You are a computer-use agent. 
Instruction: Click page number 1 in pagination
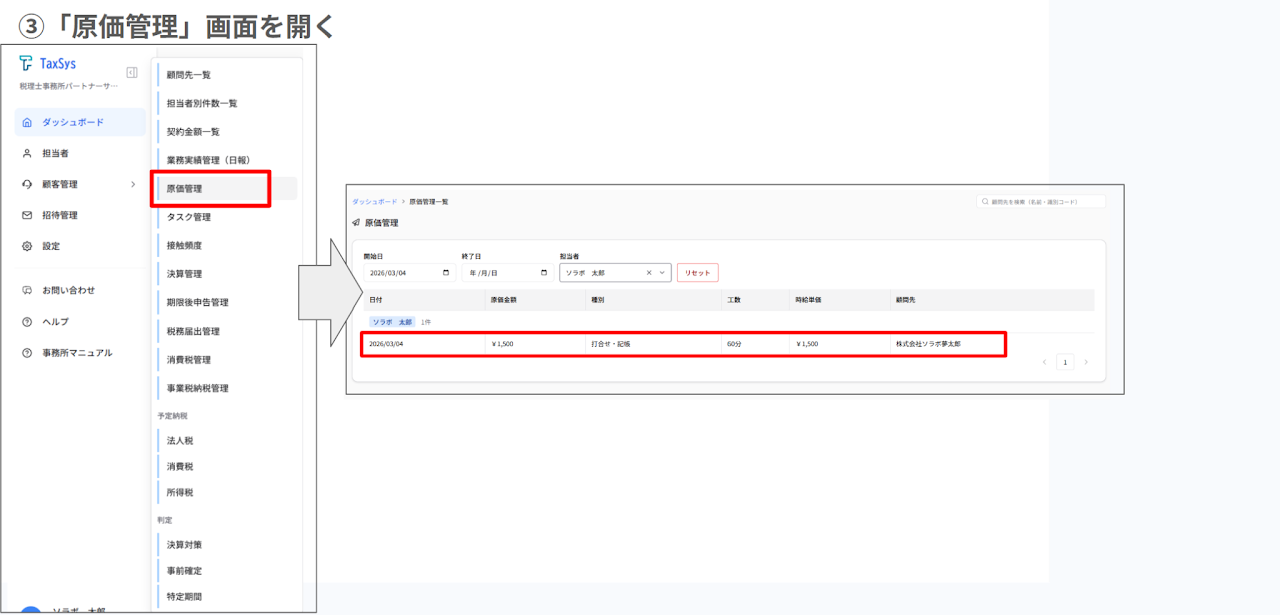pos(1065,362)
